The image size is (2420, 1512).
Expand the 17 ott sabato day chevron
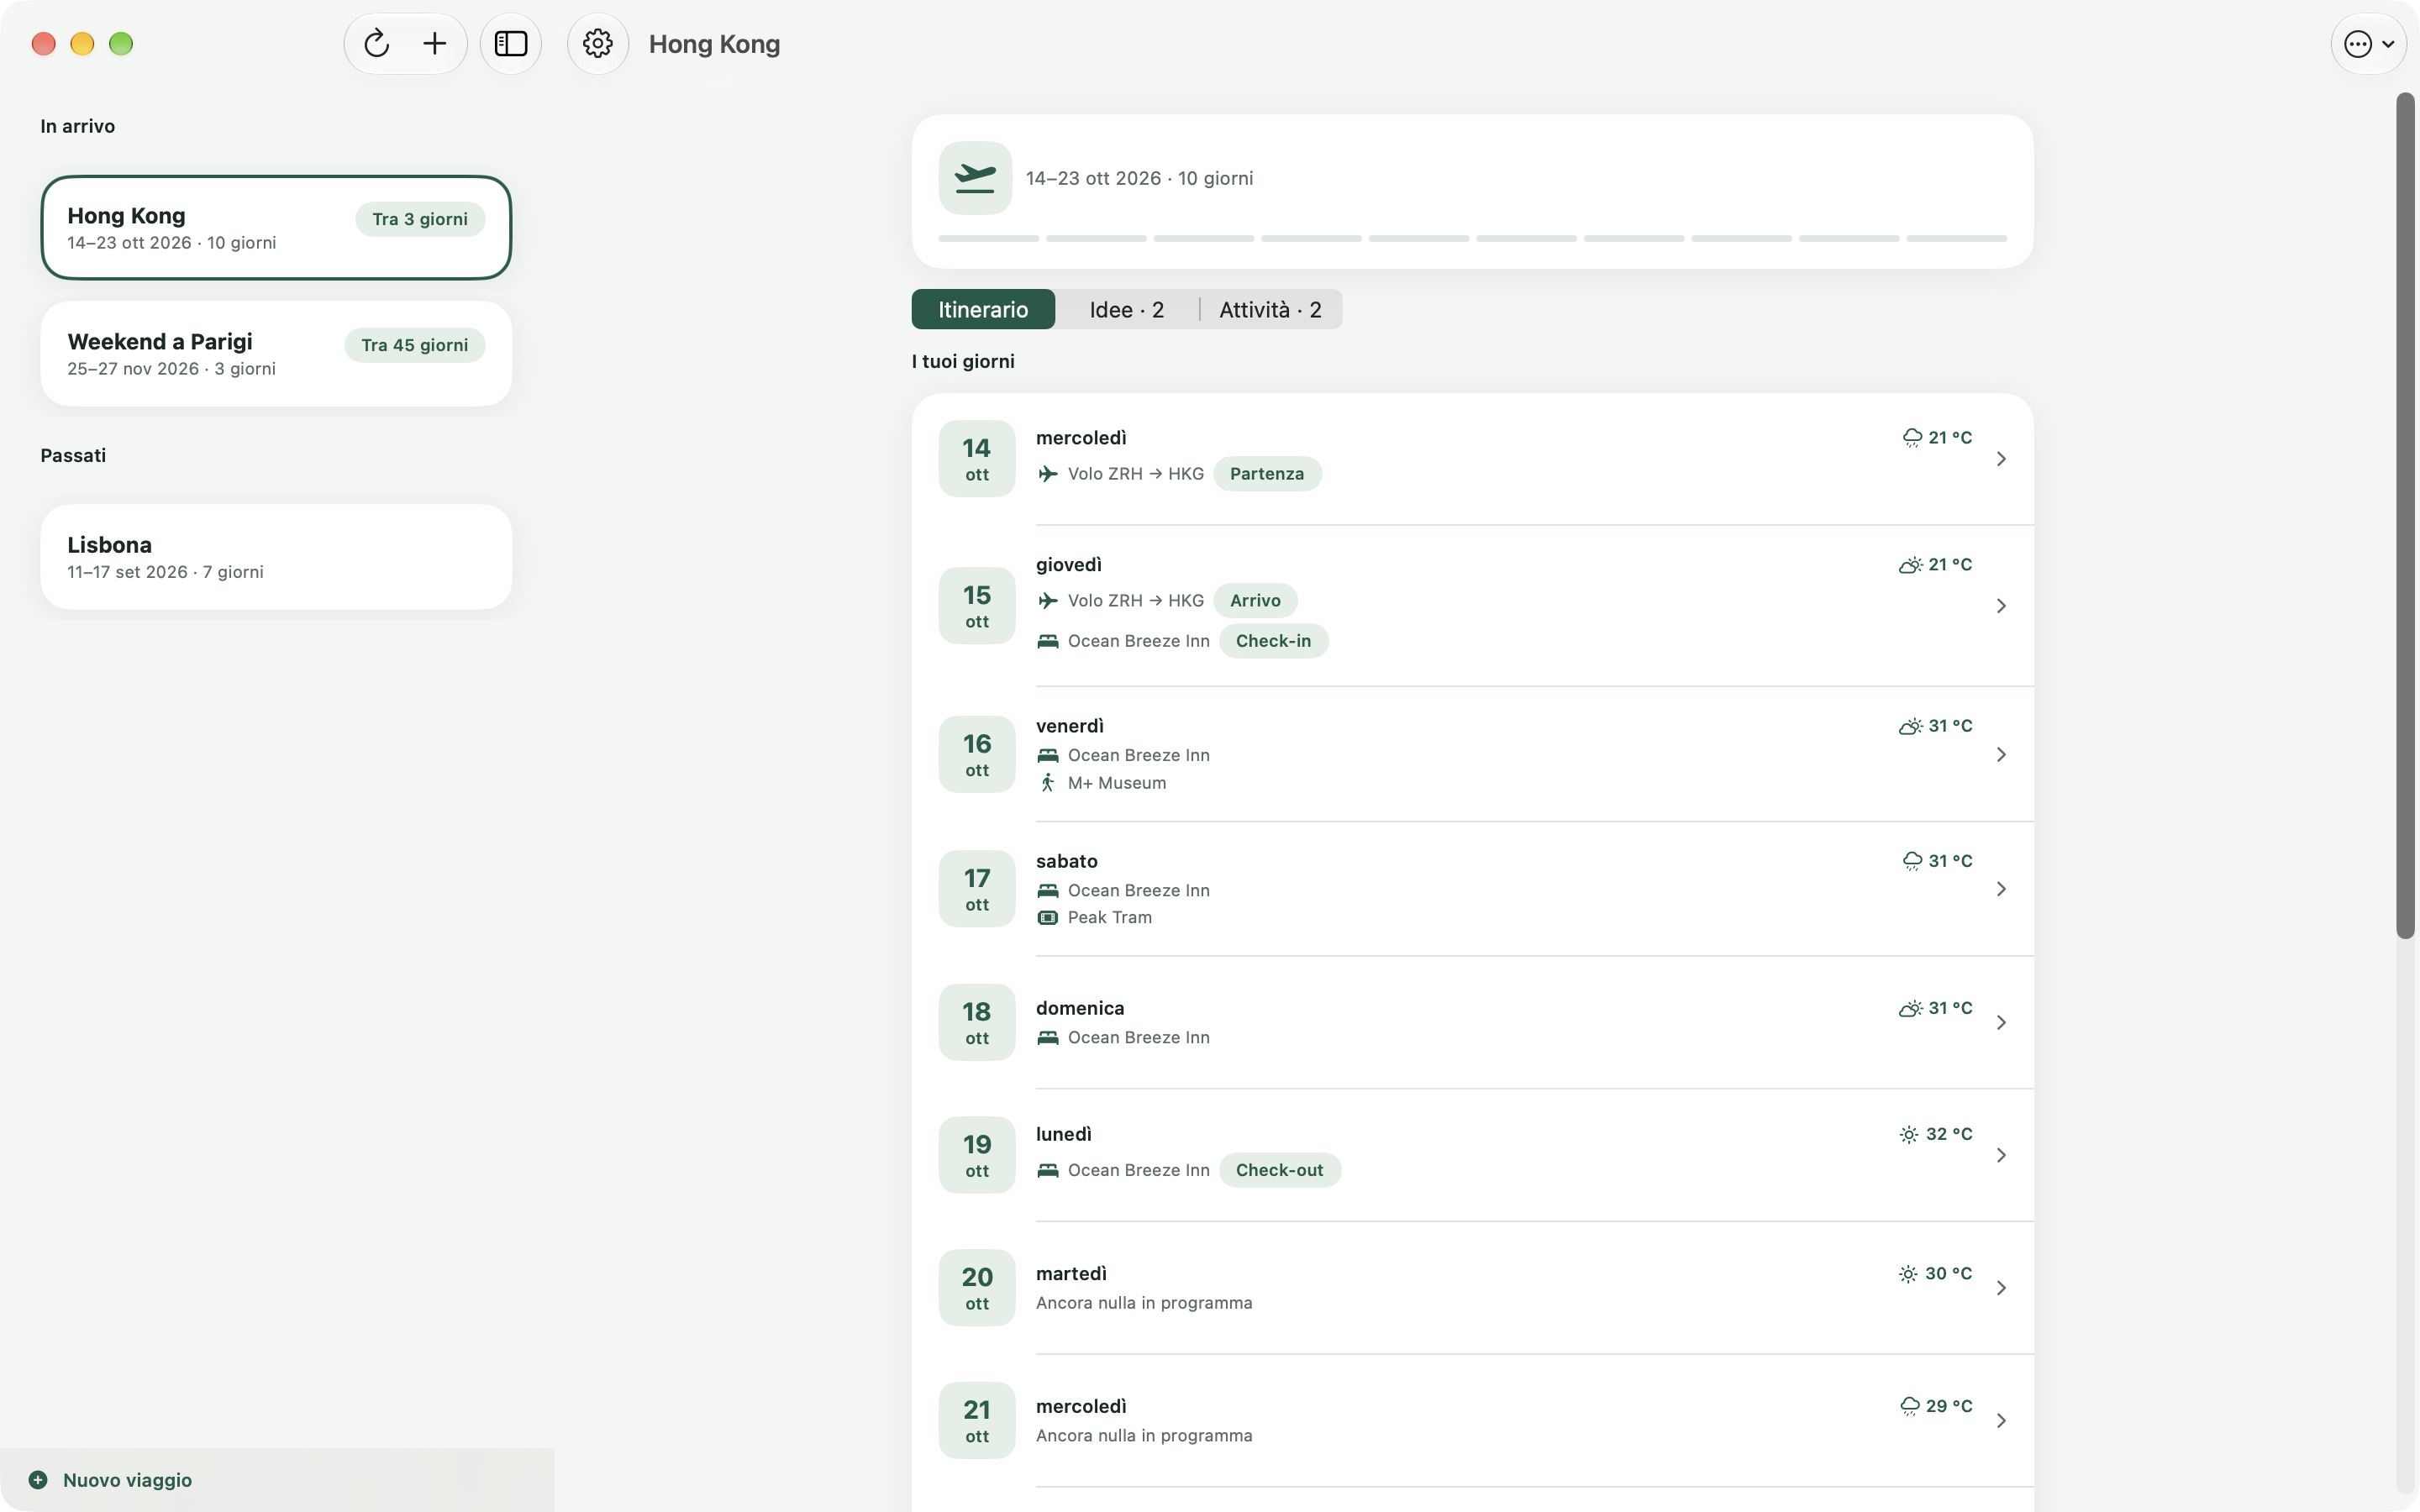(2001, 889)
